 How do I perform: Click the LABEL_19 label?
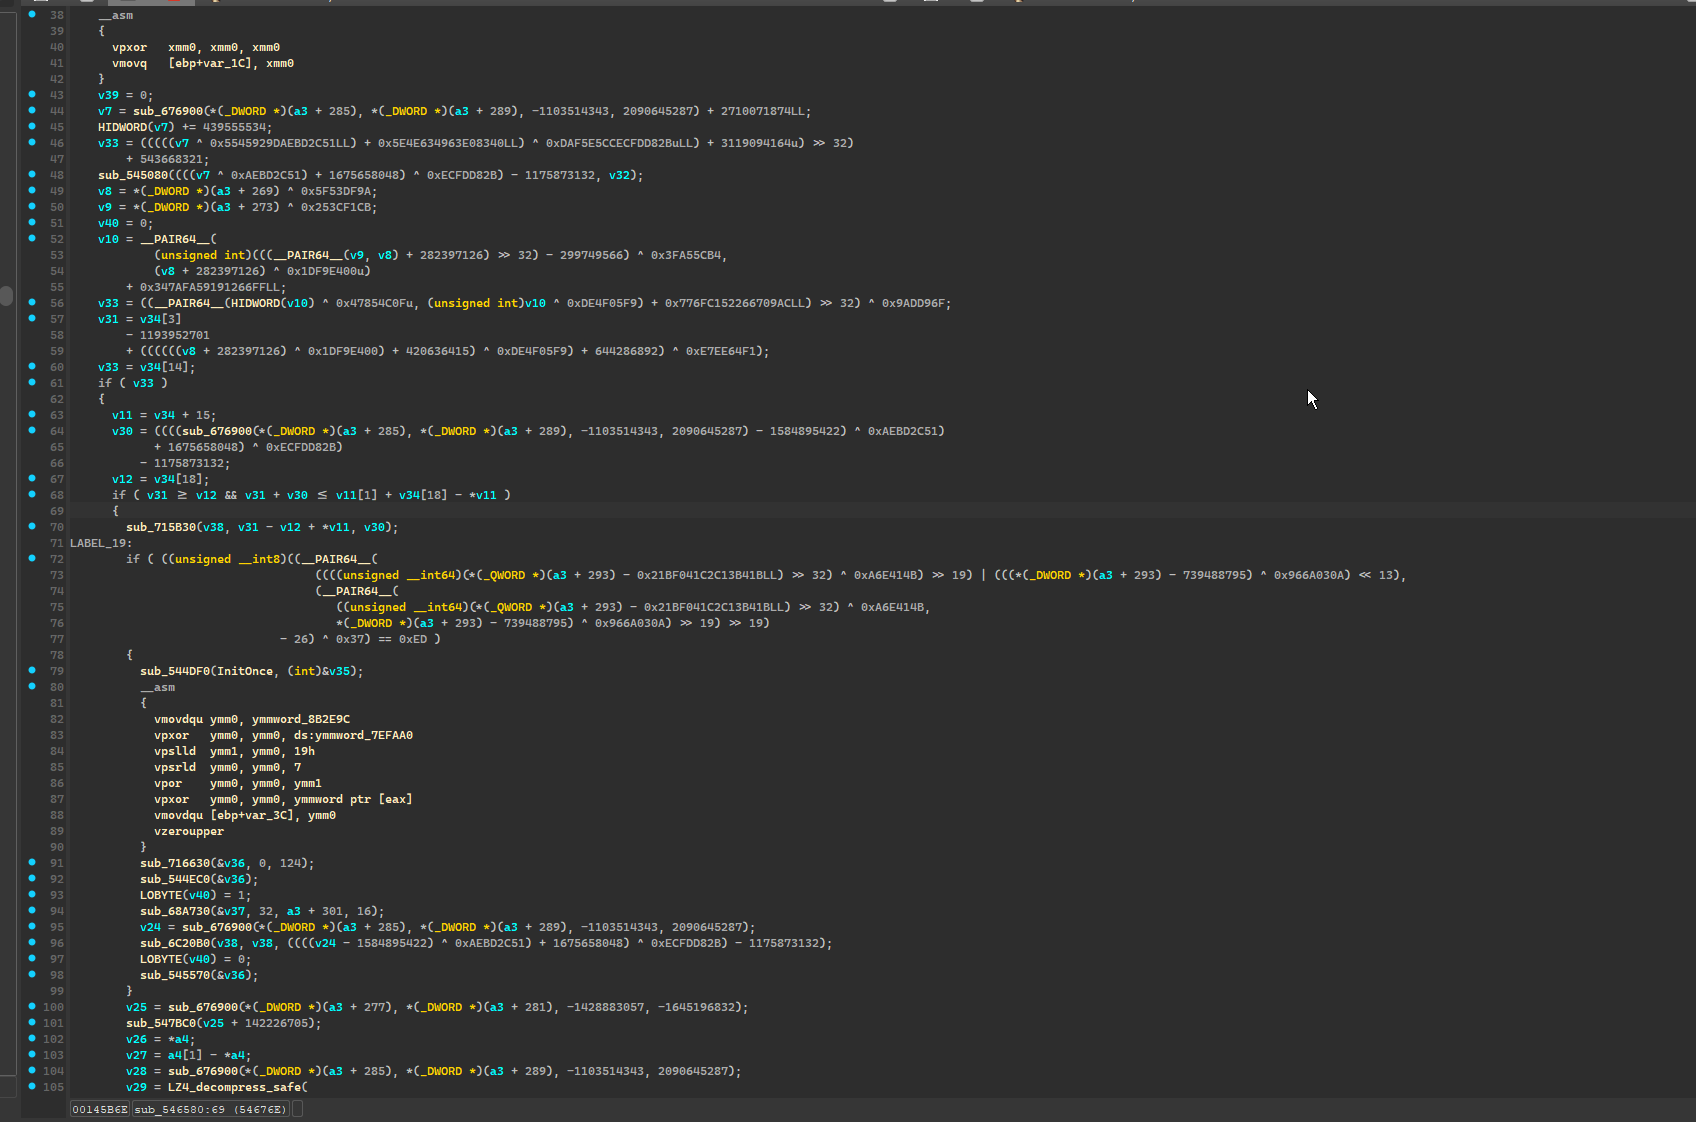click(x=98, y=543)
